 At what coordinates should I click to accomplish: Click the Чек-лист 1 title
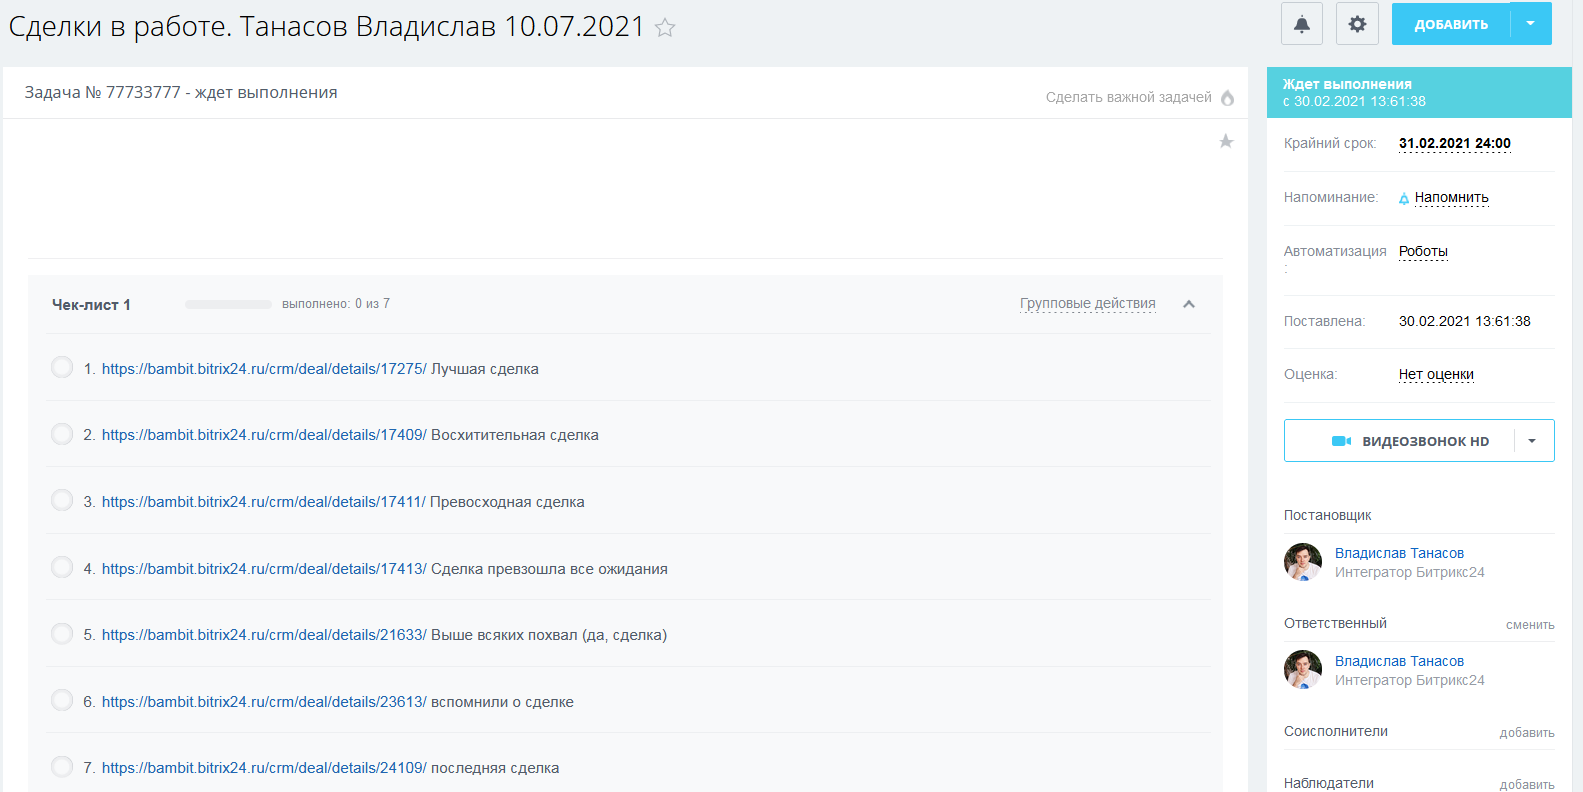click(x=91, y=305)
